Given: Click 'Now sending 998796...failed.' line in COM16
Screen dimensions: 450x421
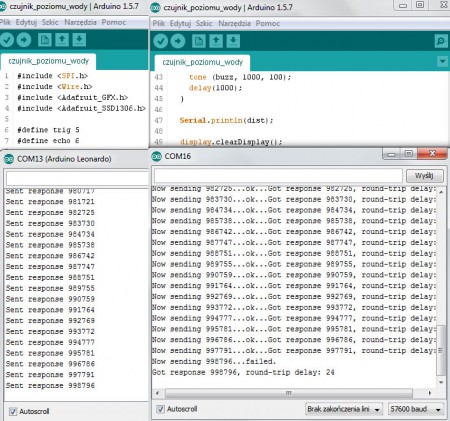Looking at the screenshot, I should (214, 362).
